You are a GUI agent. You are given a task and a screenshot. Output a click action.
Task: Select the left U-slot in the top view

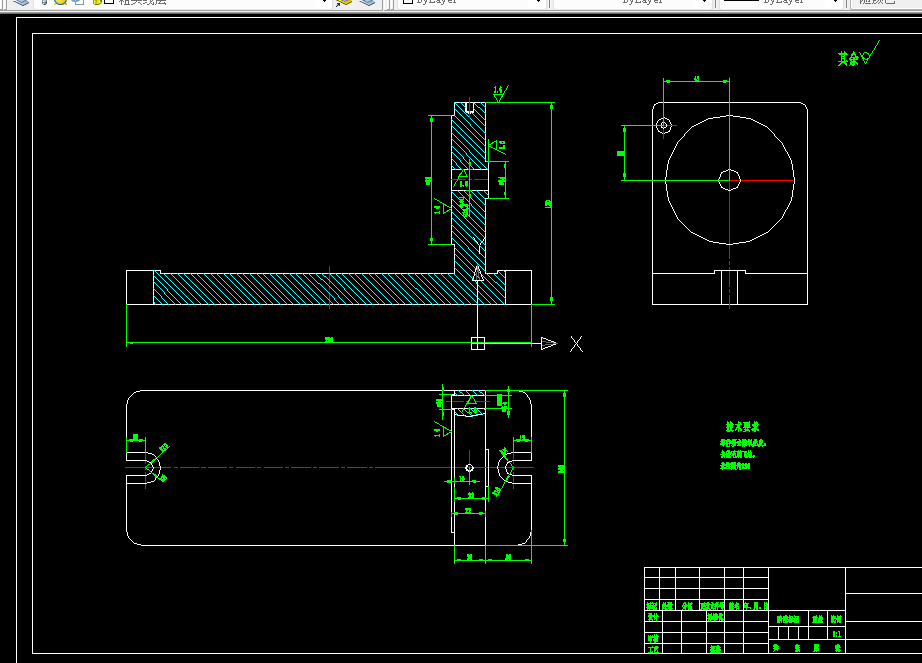(143, 468)
